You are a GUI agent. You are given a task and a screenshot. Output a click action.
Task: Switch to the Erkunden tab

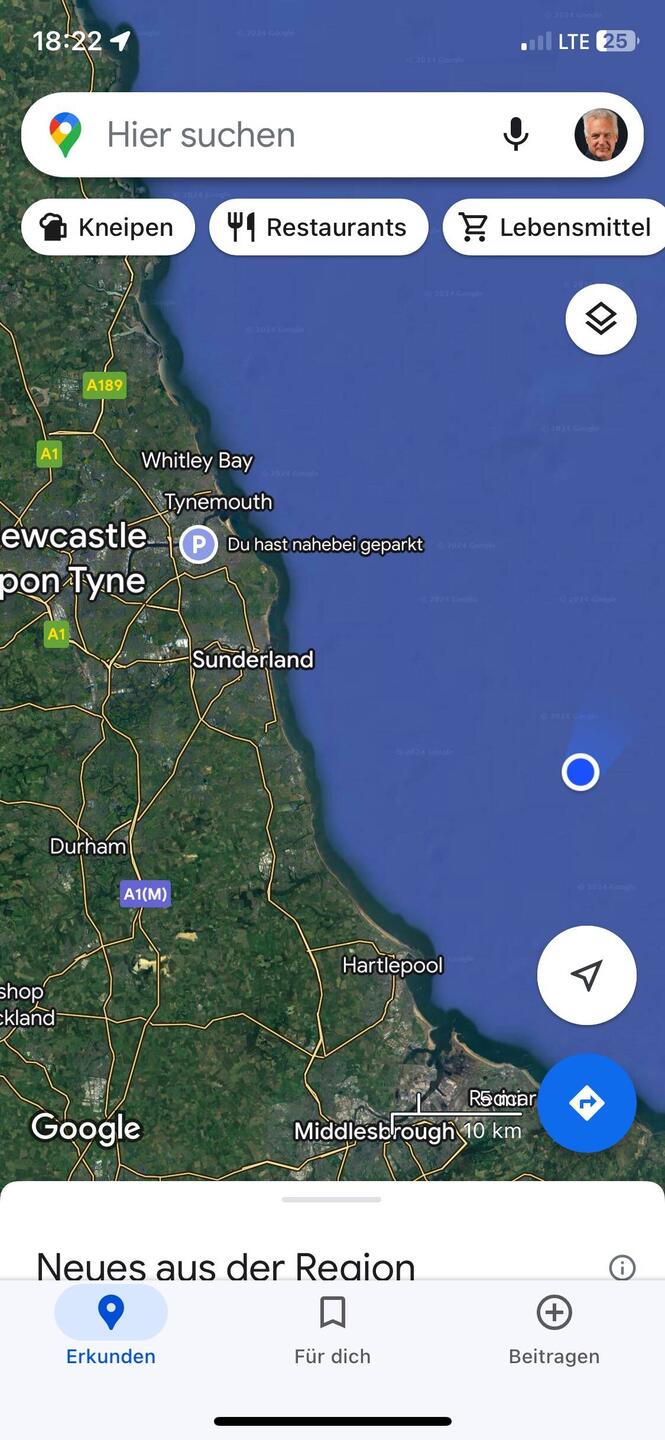pyautogui.click(x=111, y=1329)
